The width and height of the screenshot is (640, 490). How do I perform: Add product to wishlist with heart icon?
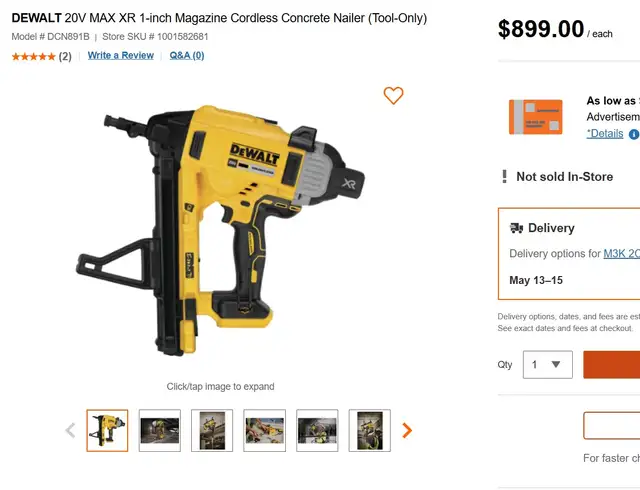click(393, 96)
